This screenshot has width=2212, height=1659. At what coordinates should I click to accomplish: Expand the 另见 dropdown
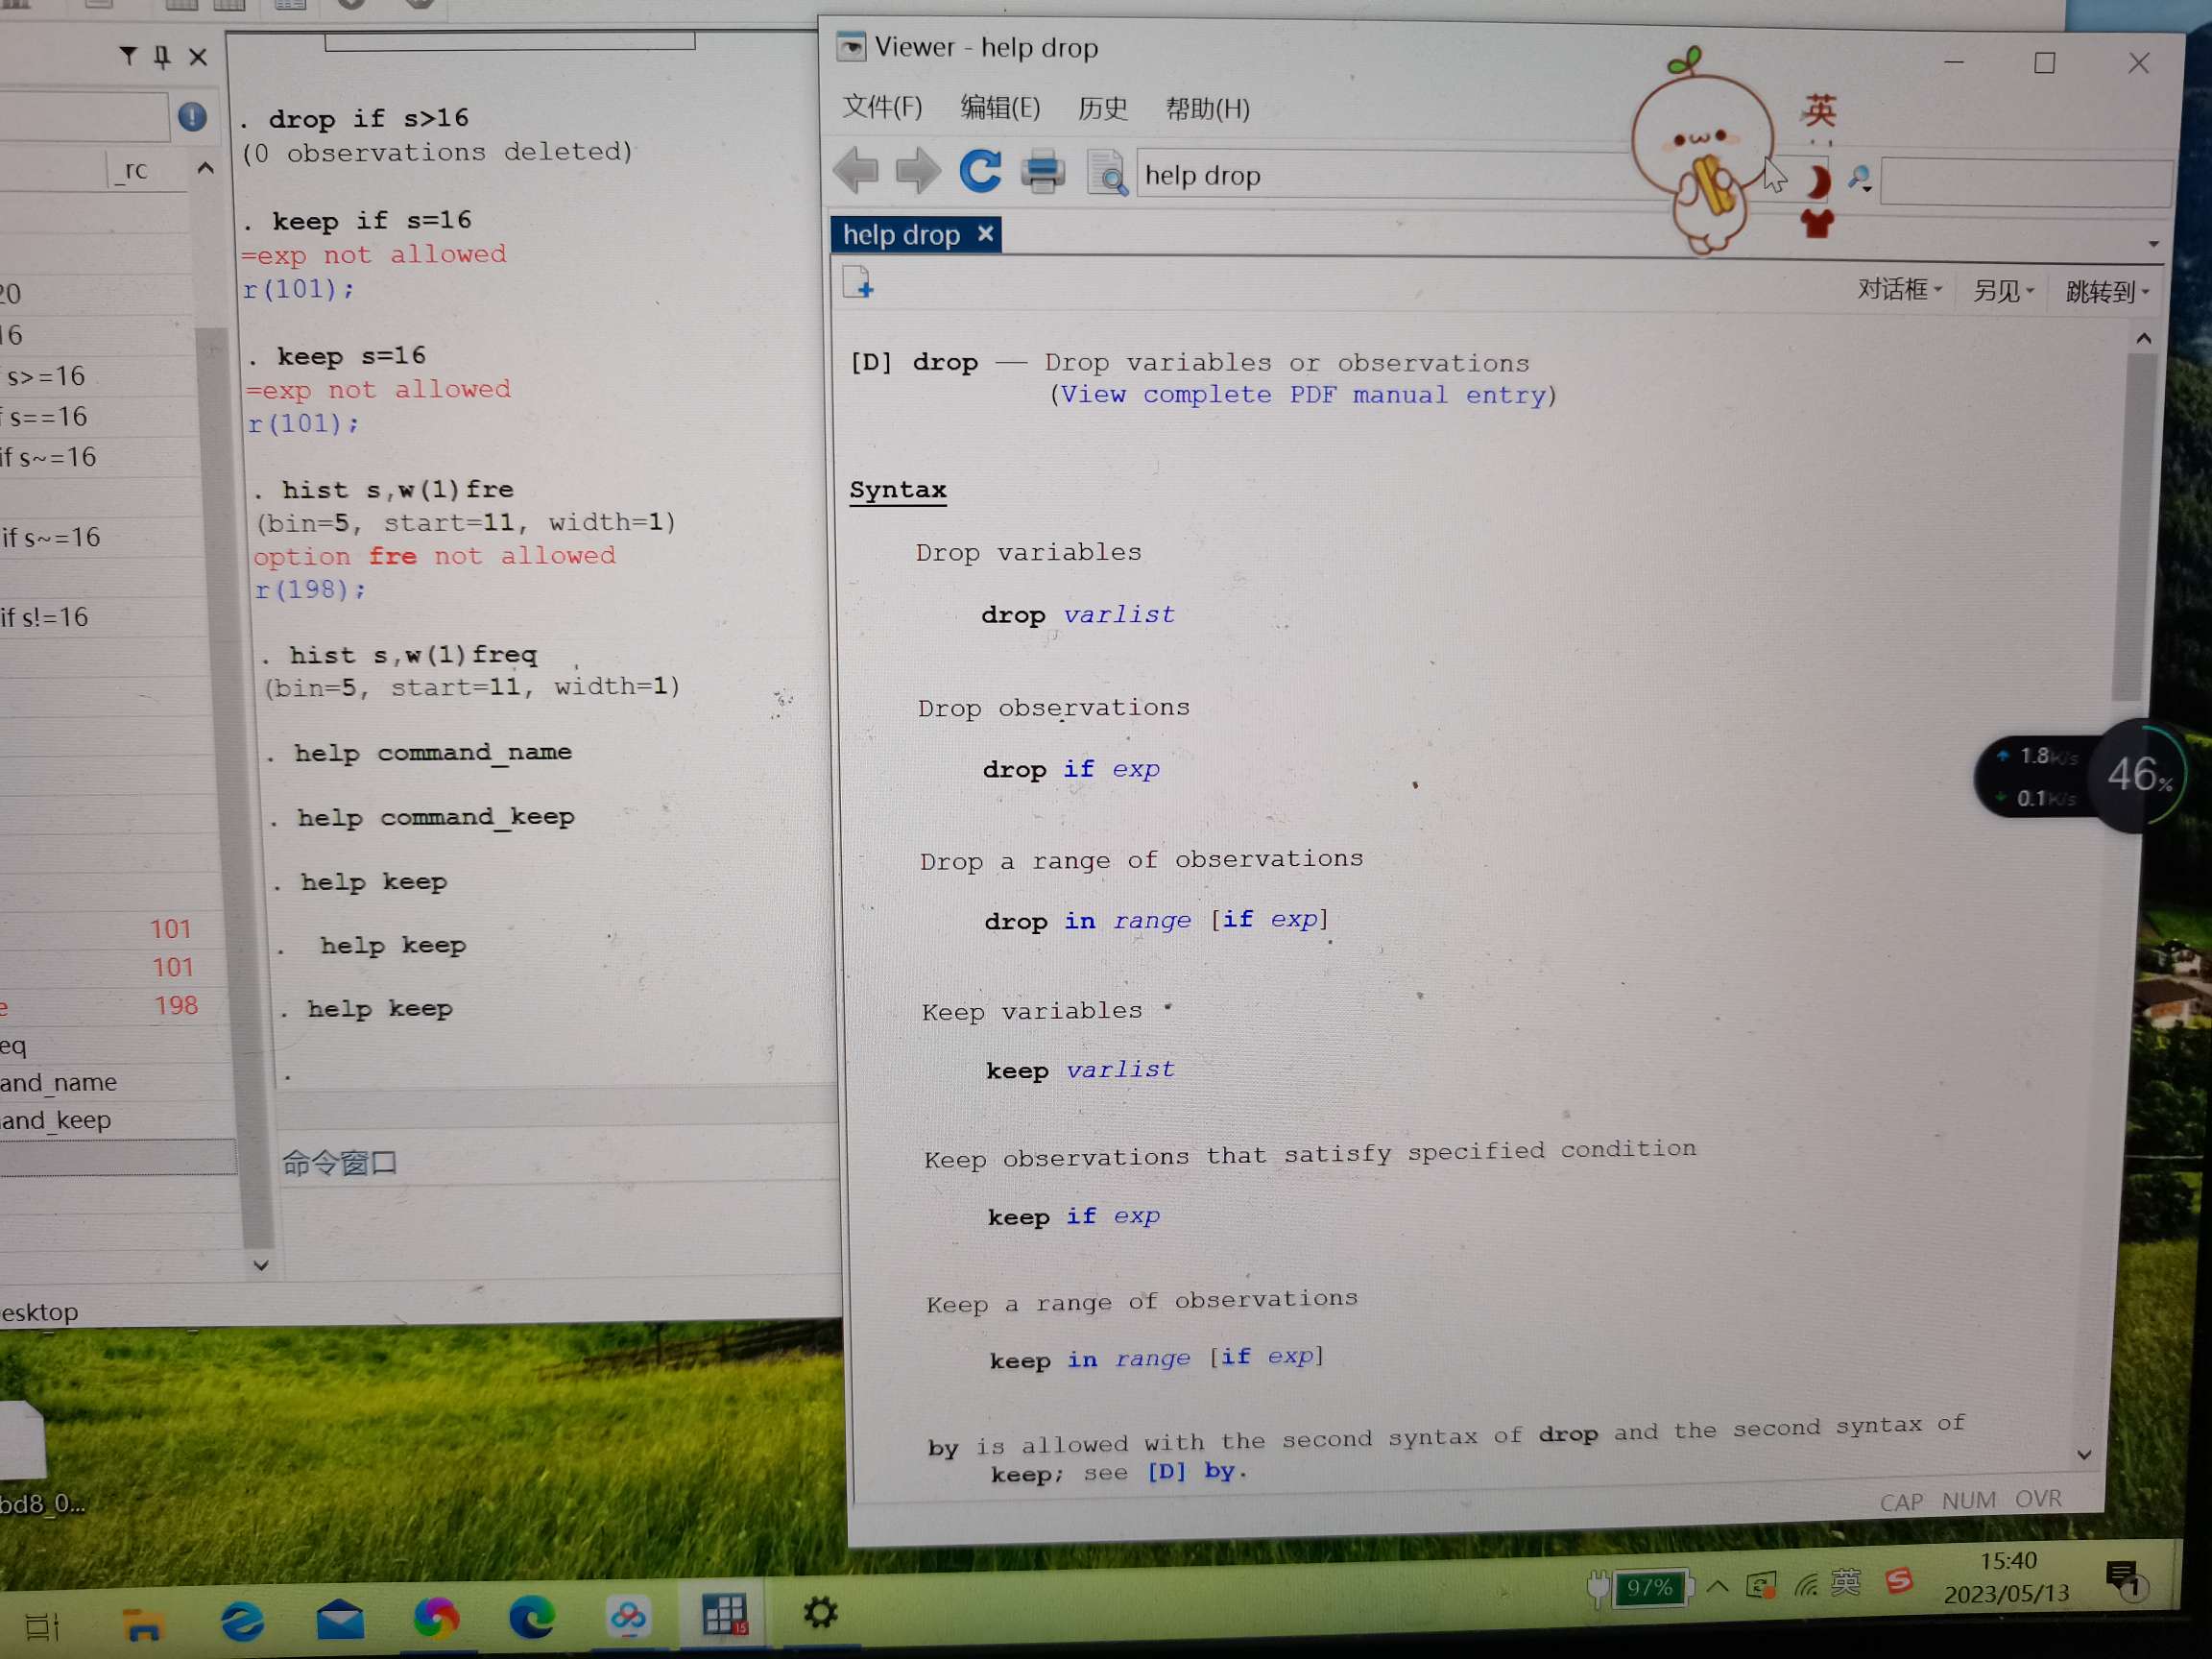(x=2002, y=291)
